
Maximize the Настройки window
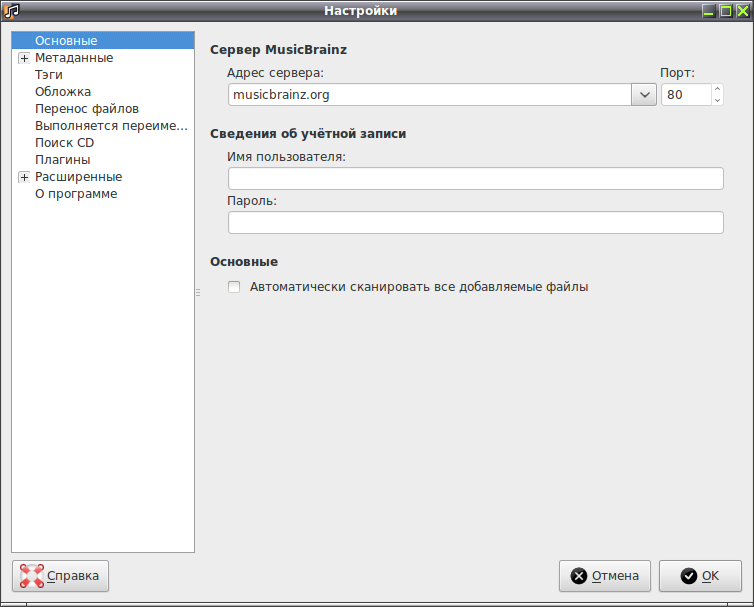(x=726, y=11)
